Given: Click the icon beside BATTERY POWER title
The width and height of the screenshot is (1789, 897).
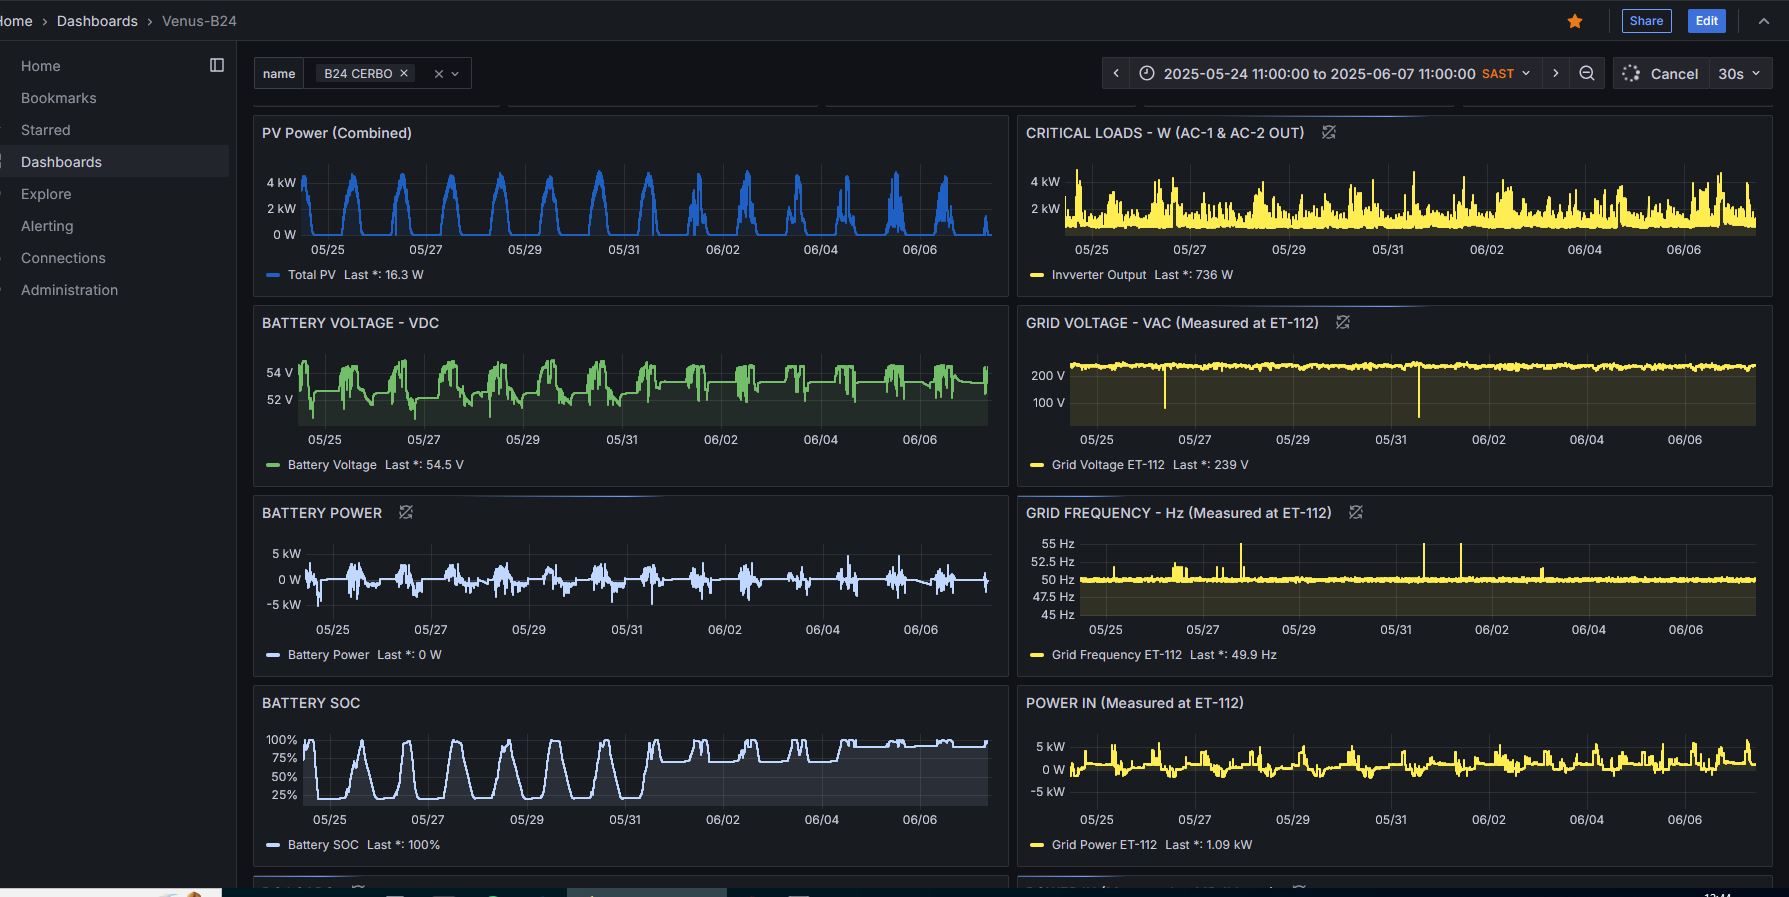Looking at the screenshot, I should tap(406, 513).
